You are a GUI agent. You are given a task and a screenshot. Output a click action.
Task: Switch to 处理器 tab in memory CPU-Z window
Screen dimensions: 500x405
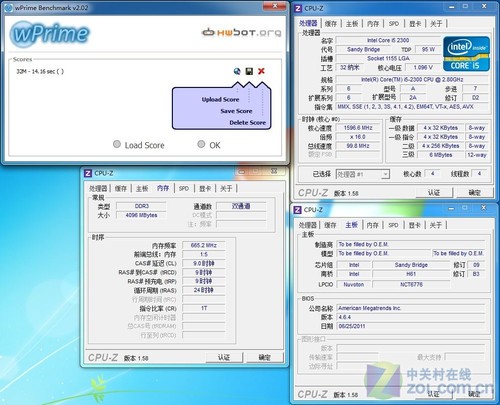point(98,188)
